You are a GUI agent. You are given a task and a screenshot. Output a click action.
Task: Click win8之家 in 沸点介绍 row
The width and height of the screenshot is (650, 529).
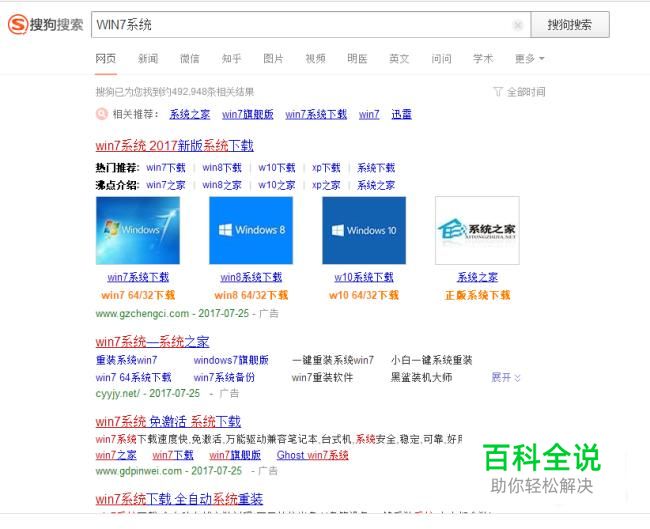pyautogui.click(x=222, y=185)
